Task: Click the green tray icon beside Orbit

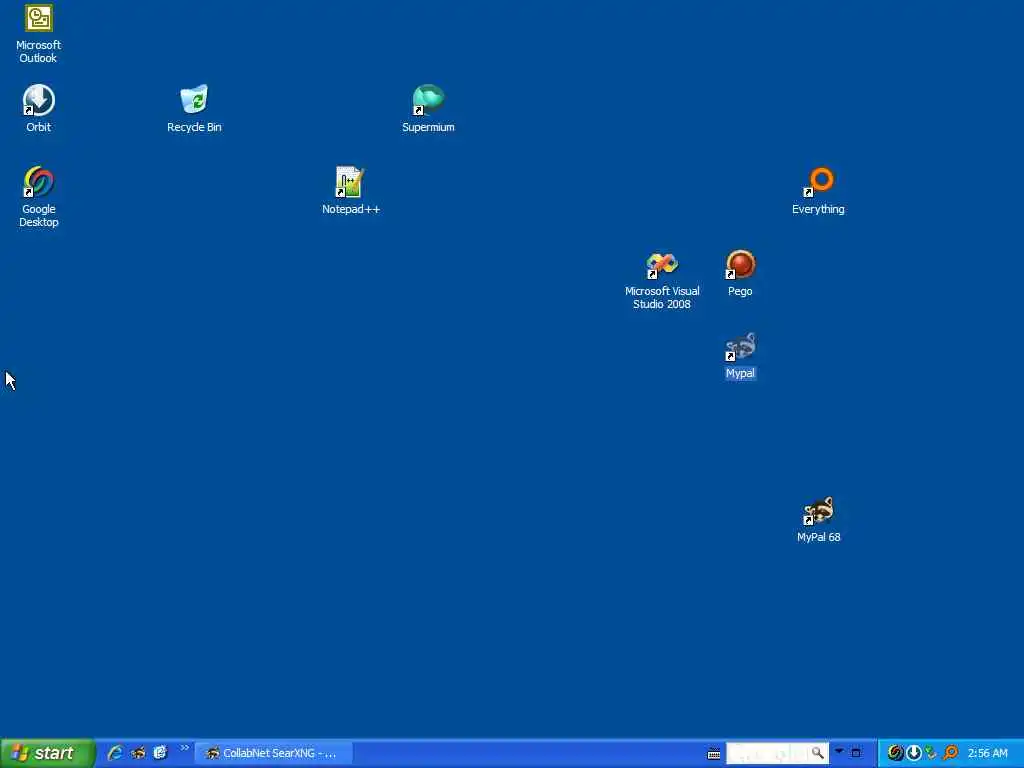Action: [931, 753]
